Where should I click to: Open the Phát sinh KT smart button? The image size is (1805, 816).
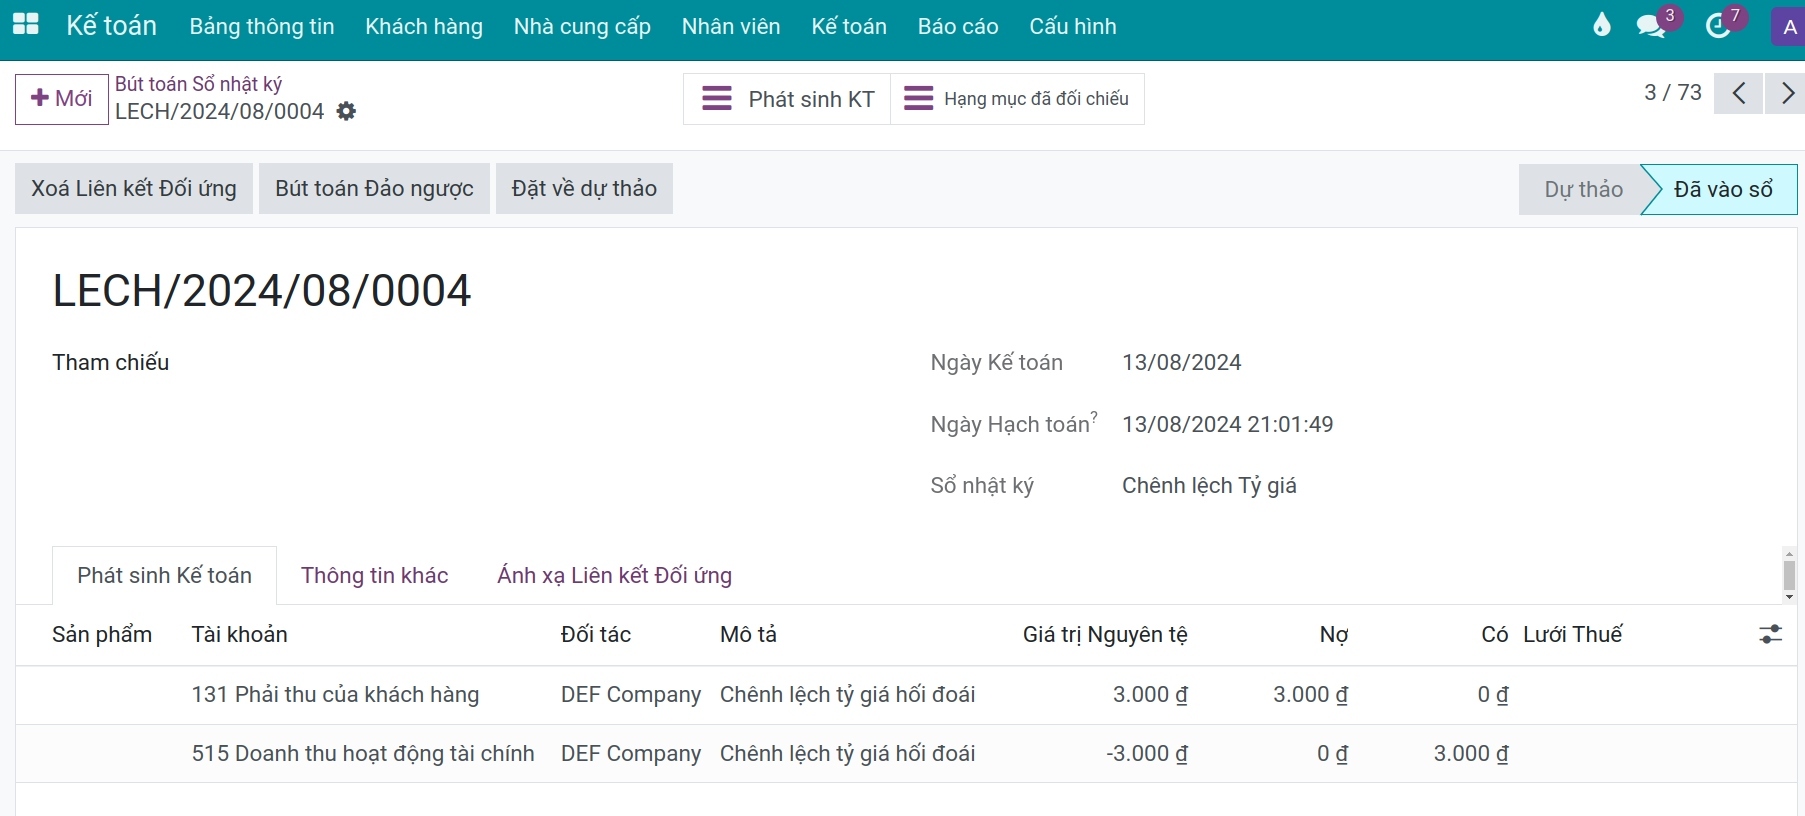tap(787, 99)
